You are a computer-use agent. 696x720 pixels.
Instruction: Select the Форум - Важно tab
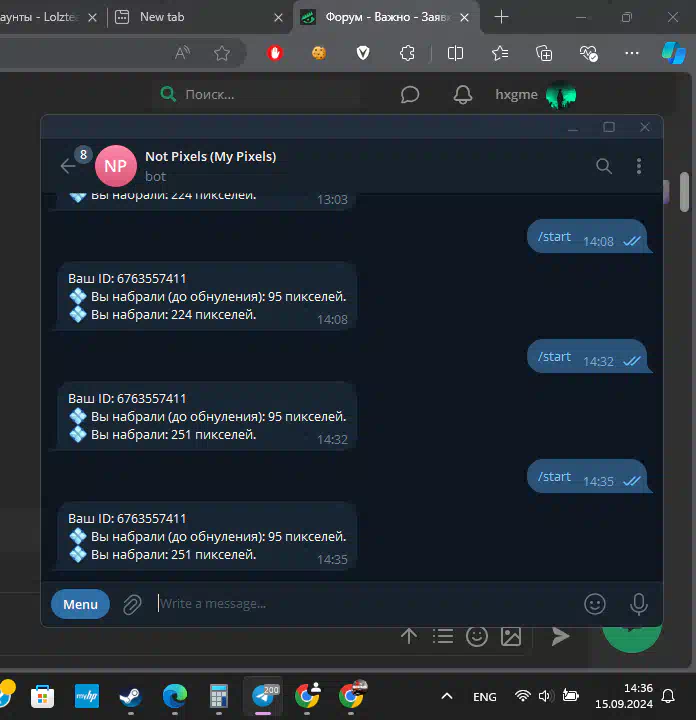click(387, 17)
